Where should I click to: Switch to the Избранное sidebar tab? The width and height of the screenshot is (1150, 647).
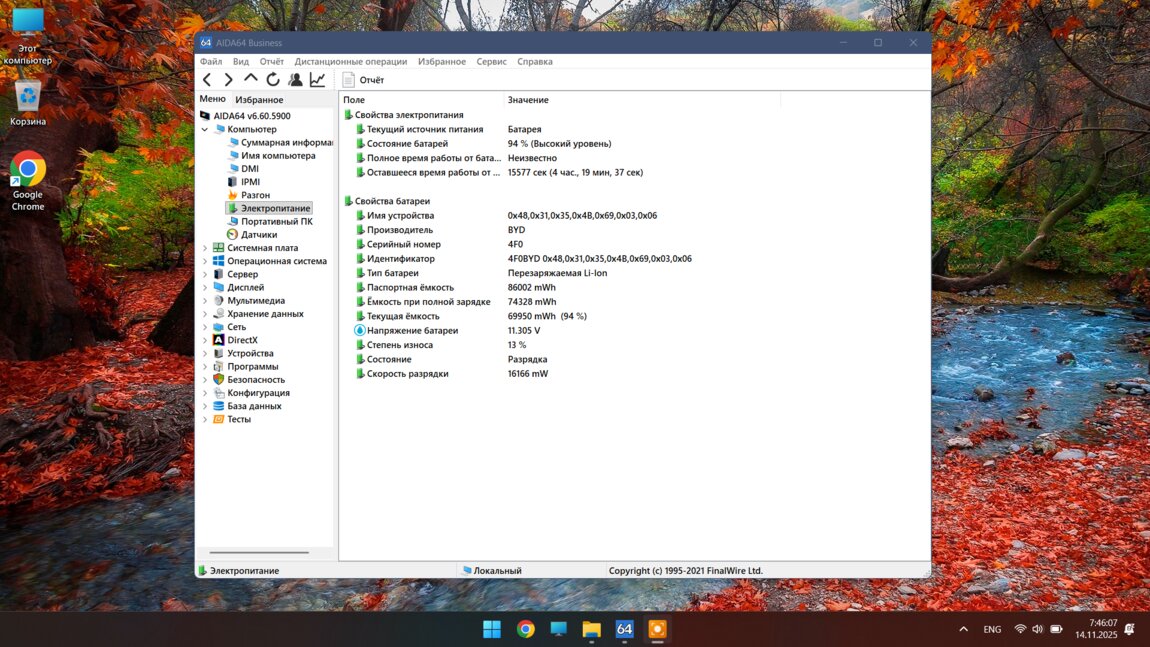point(259,100)
